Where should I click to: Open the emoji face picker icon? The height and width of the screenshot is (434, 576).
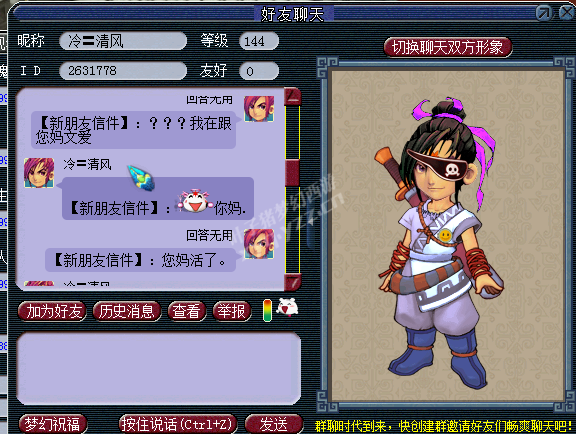[x=287, y=308]
